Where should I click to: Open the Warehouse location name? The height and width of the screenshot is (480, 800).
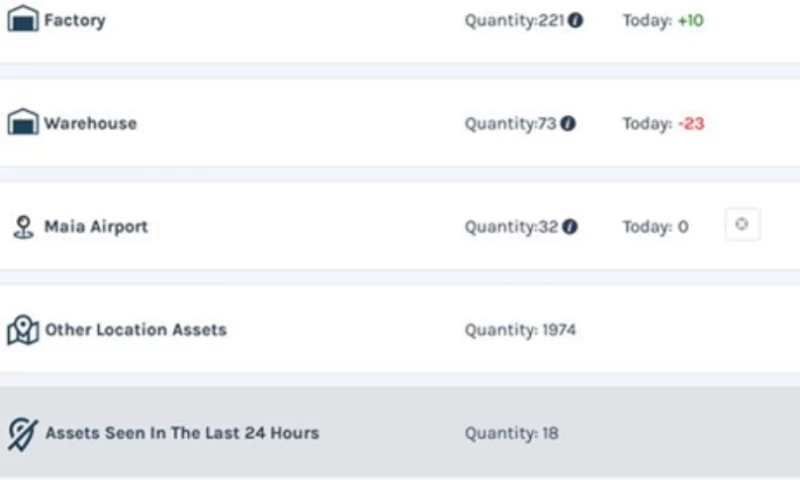click(x=90, y=124)
